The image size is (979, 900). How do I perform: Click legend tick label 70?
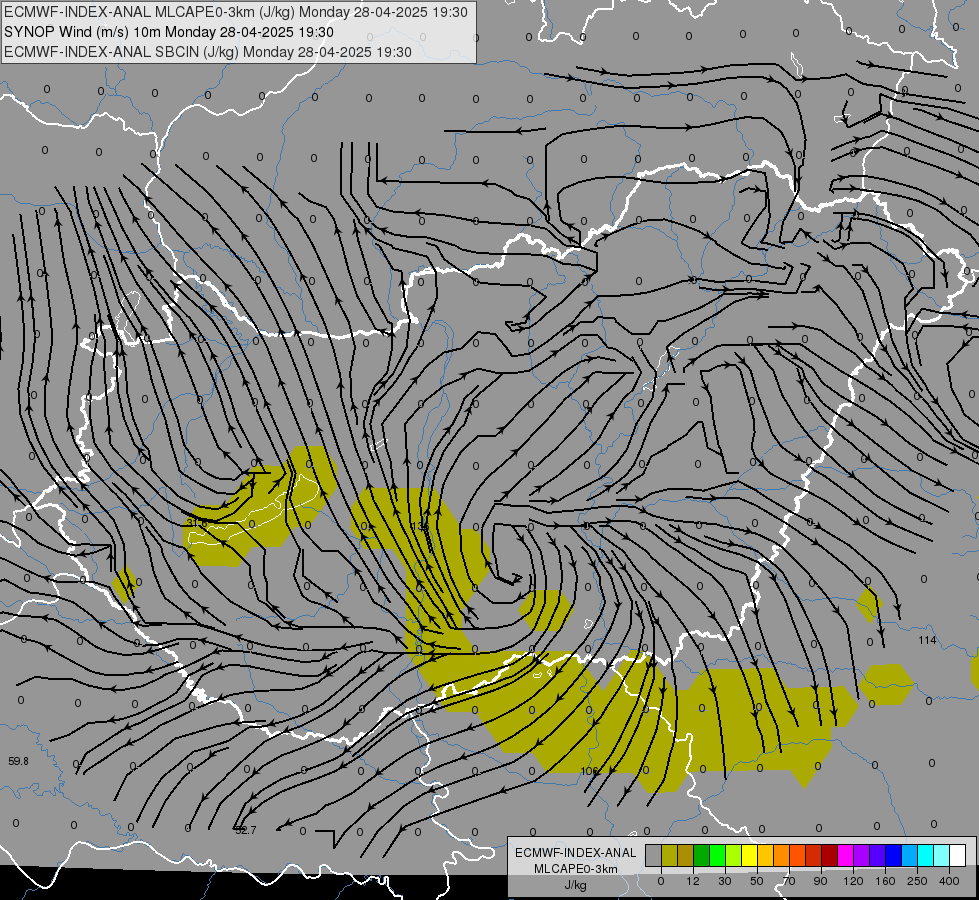coord(789,881)
